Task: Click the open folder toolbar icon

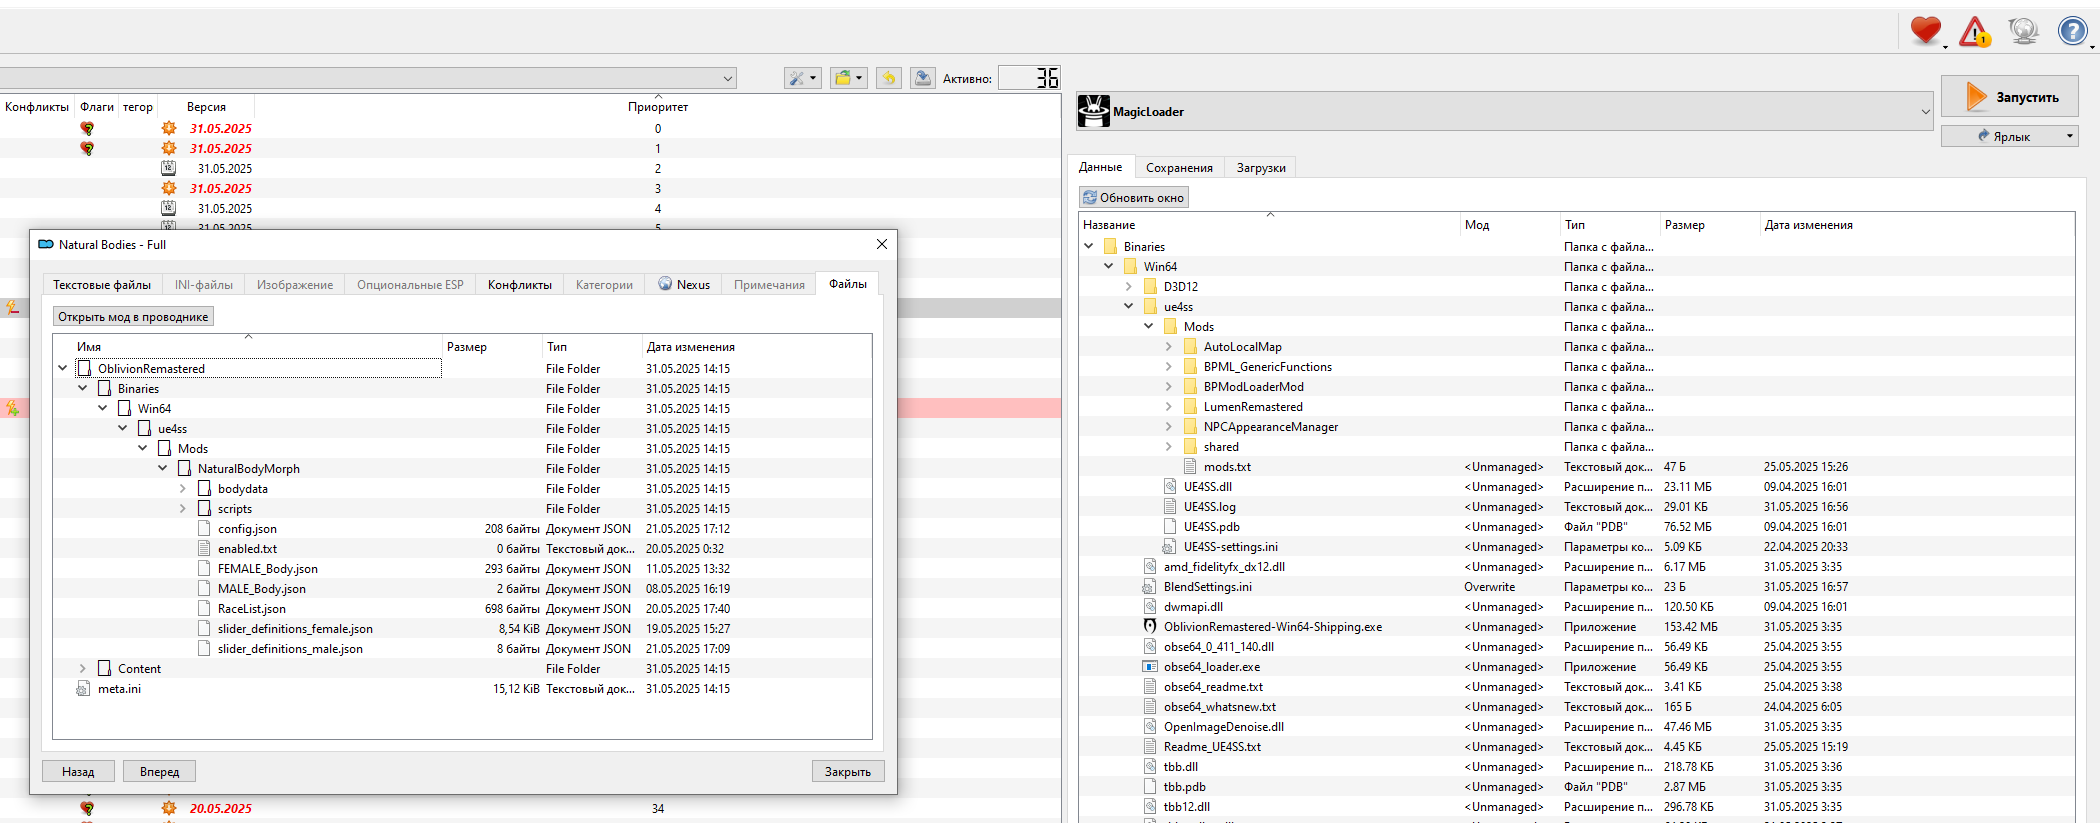Action: coord(847,78)
